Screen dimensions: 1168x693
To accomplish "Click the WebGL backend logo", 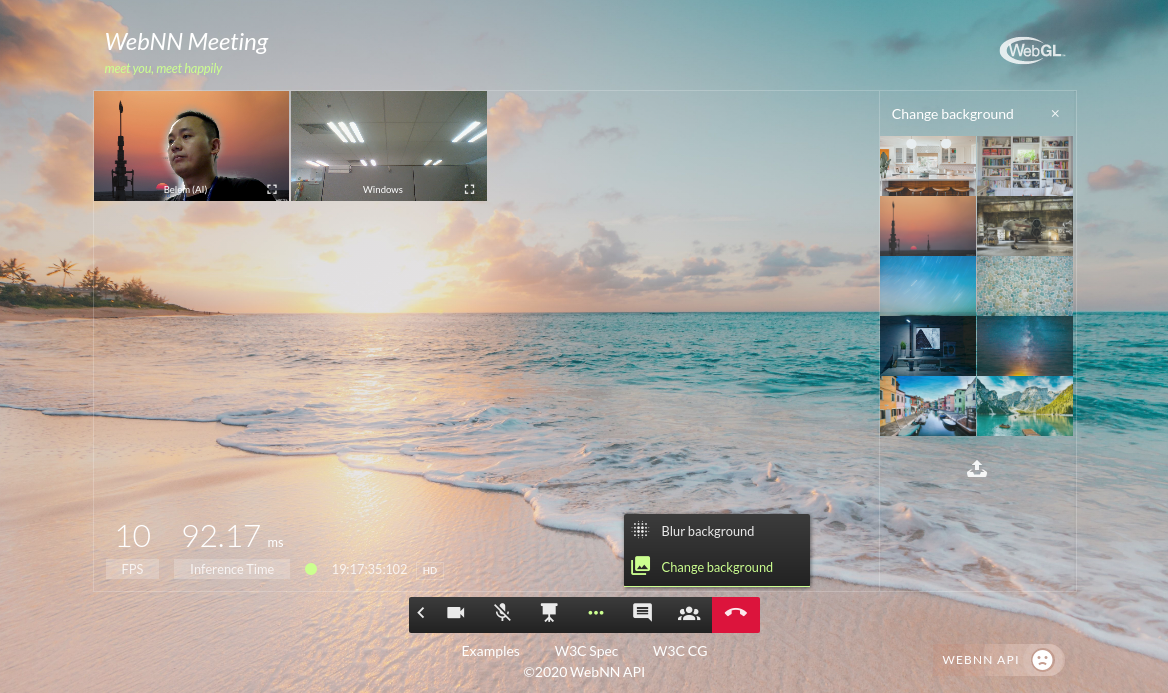I will point(1032,51).
